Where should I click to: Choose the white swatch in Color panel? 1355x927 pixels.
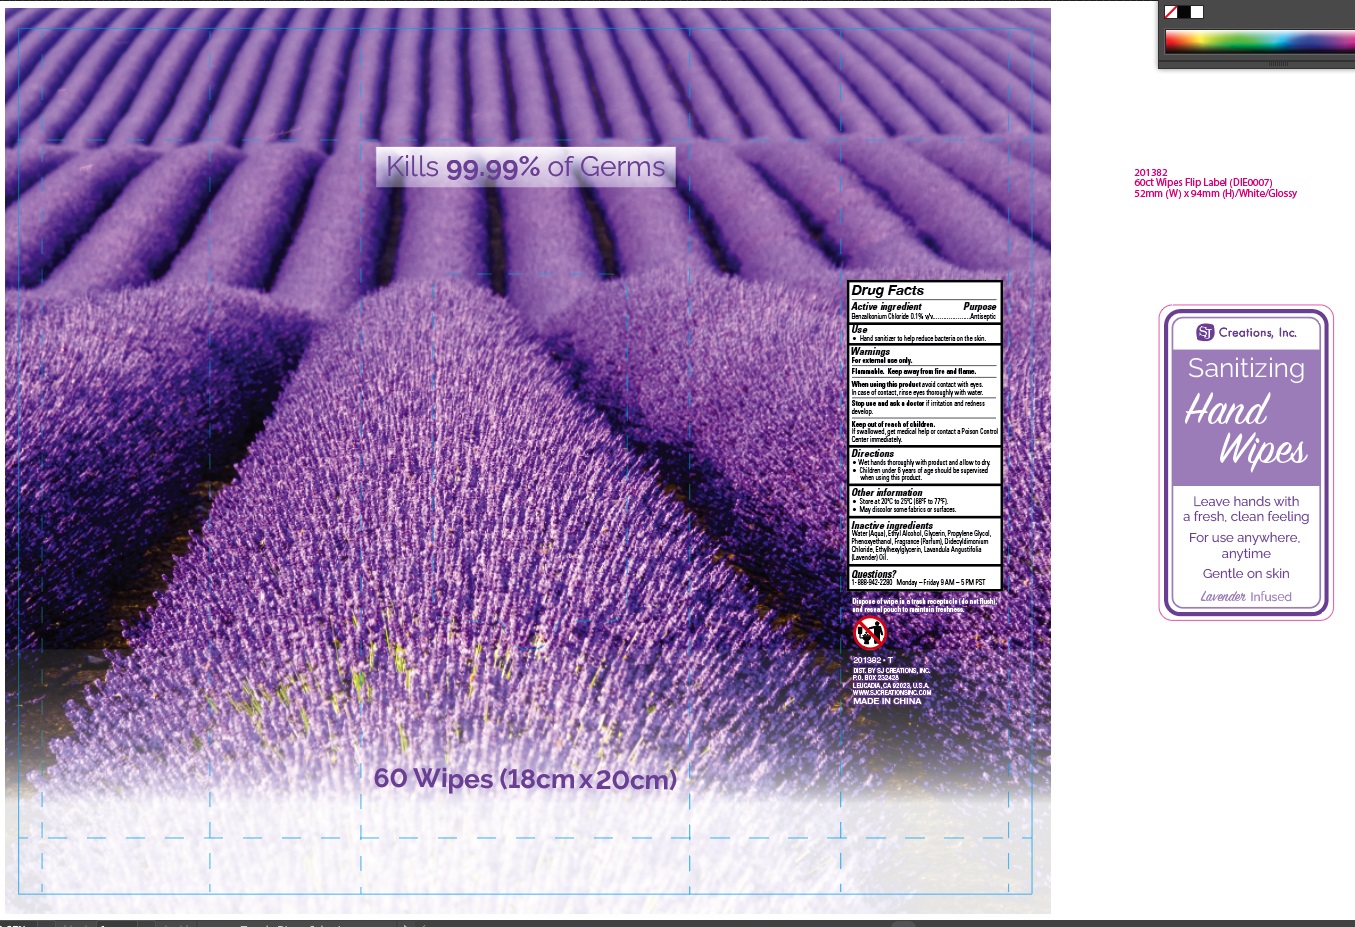pyautogui.click(x=1197, y=12)
